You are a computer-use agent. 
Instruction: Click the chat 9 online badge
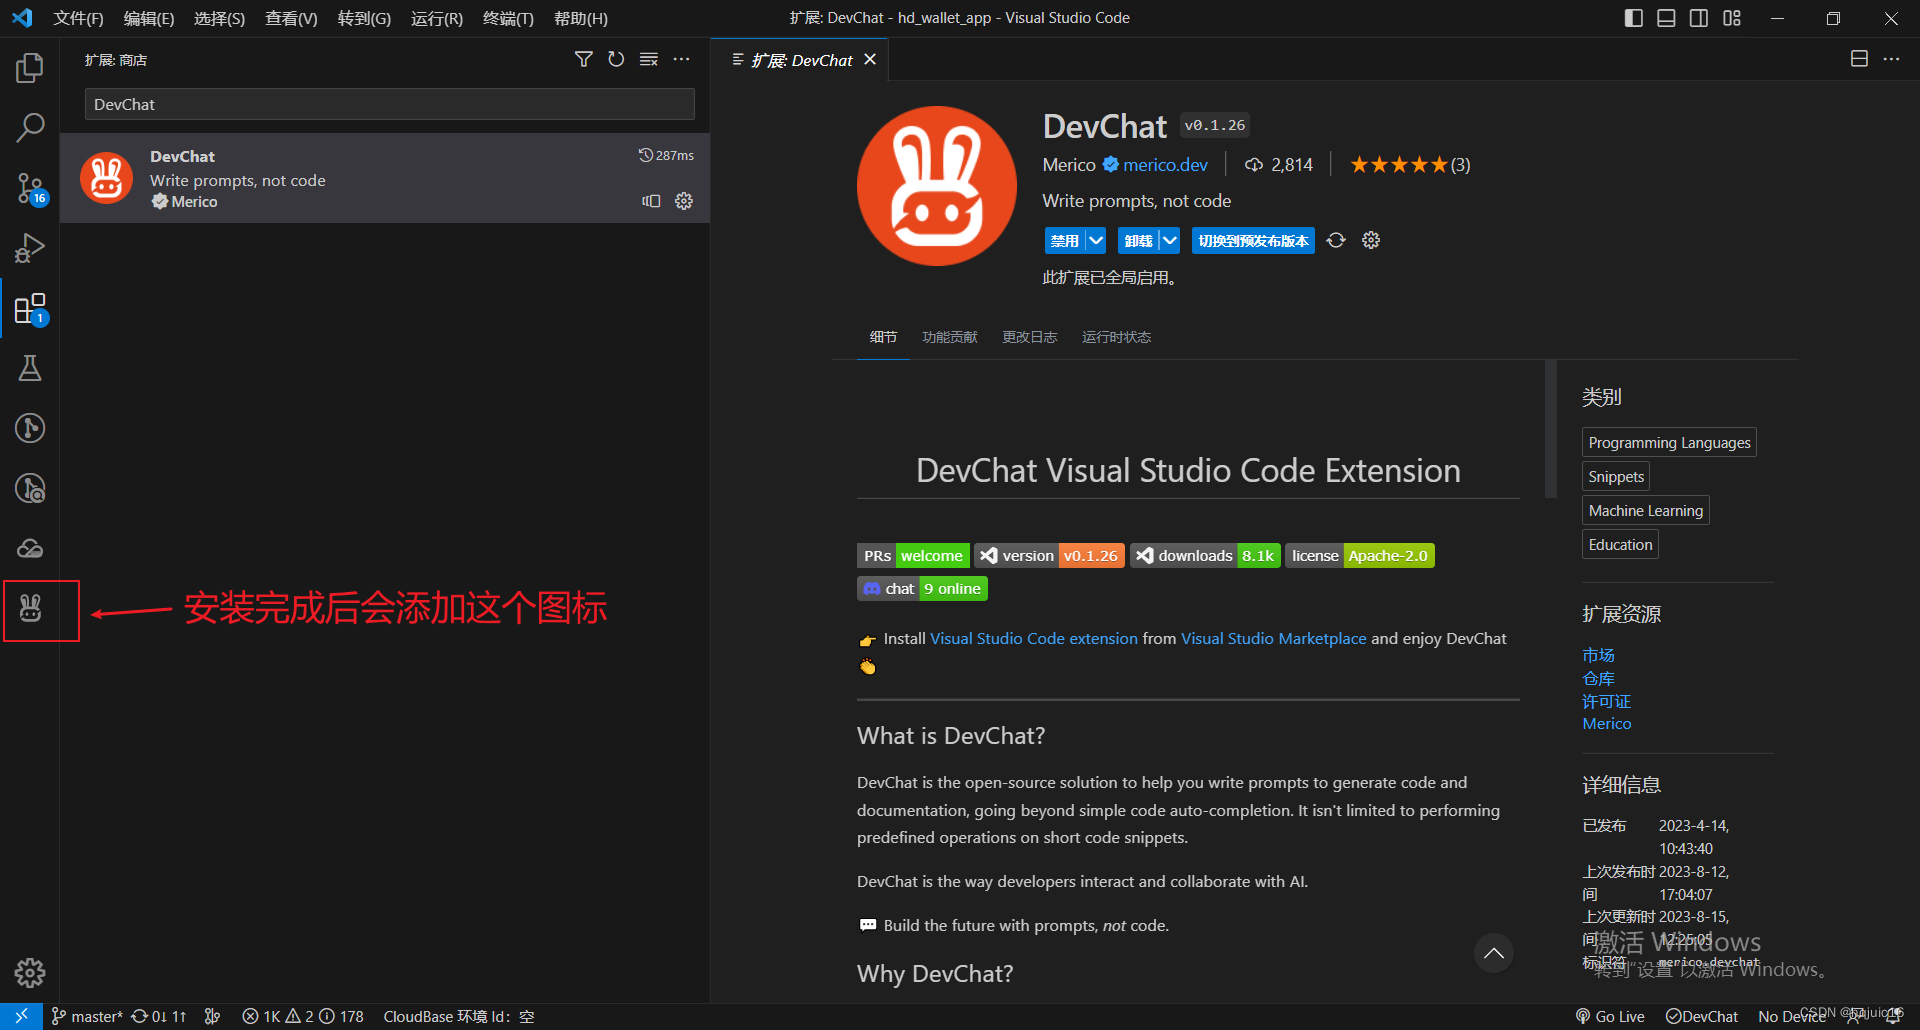coord(922,588)
